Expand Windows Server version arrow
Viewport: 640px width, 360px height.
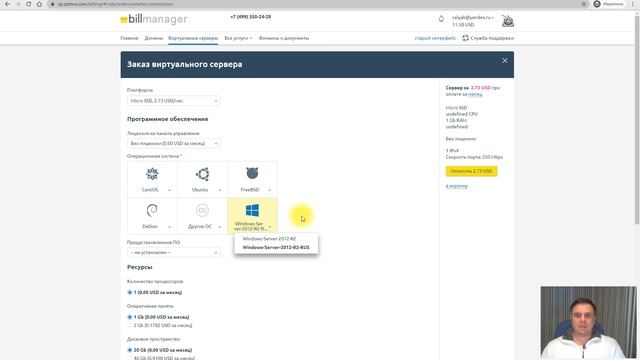click(270, 227)
